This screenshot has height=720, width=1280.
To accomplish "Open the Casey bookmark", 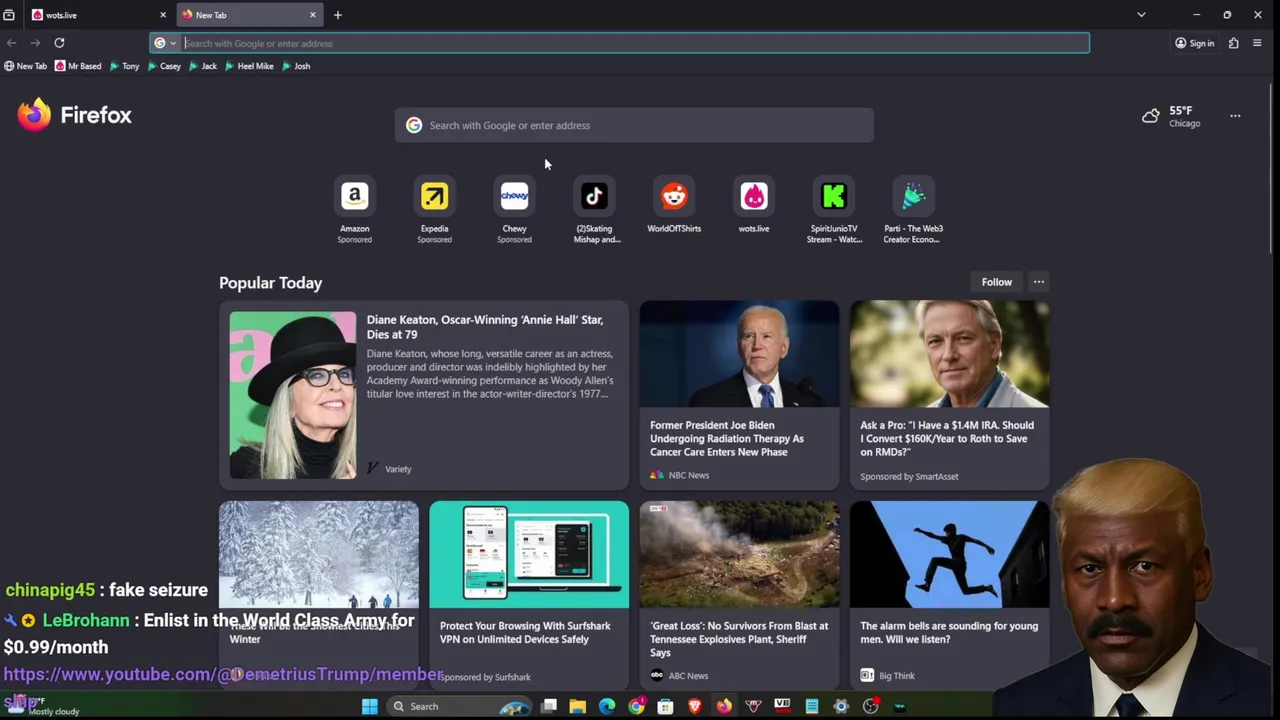I will point(163,66).
